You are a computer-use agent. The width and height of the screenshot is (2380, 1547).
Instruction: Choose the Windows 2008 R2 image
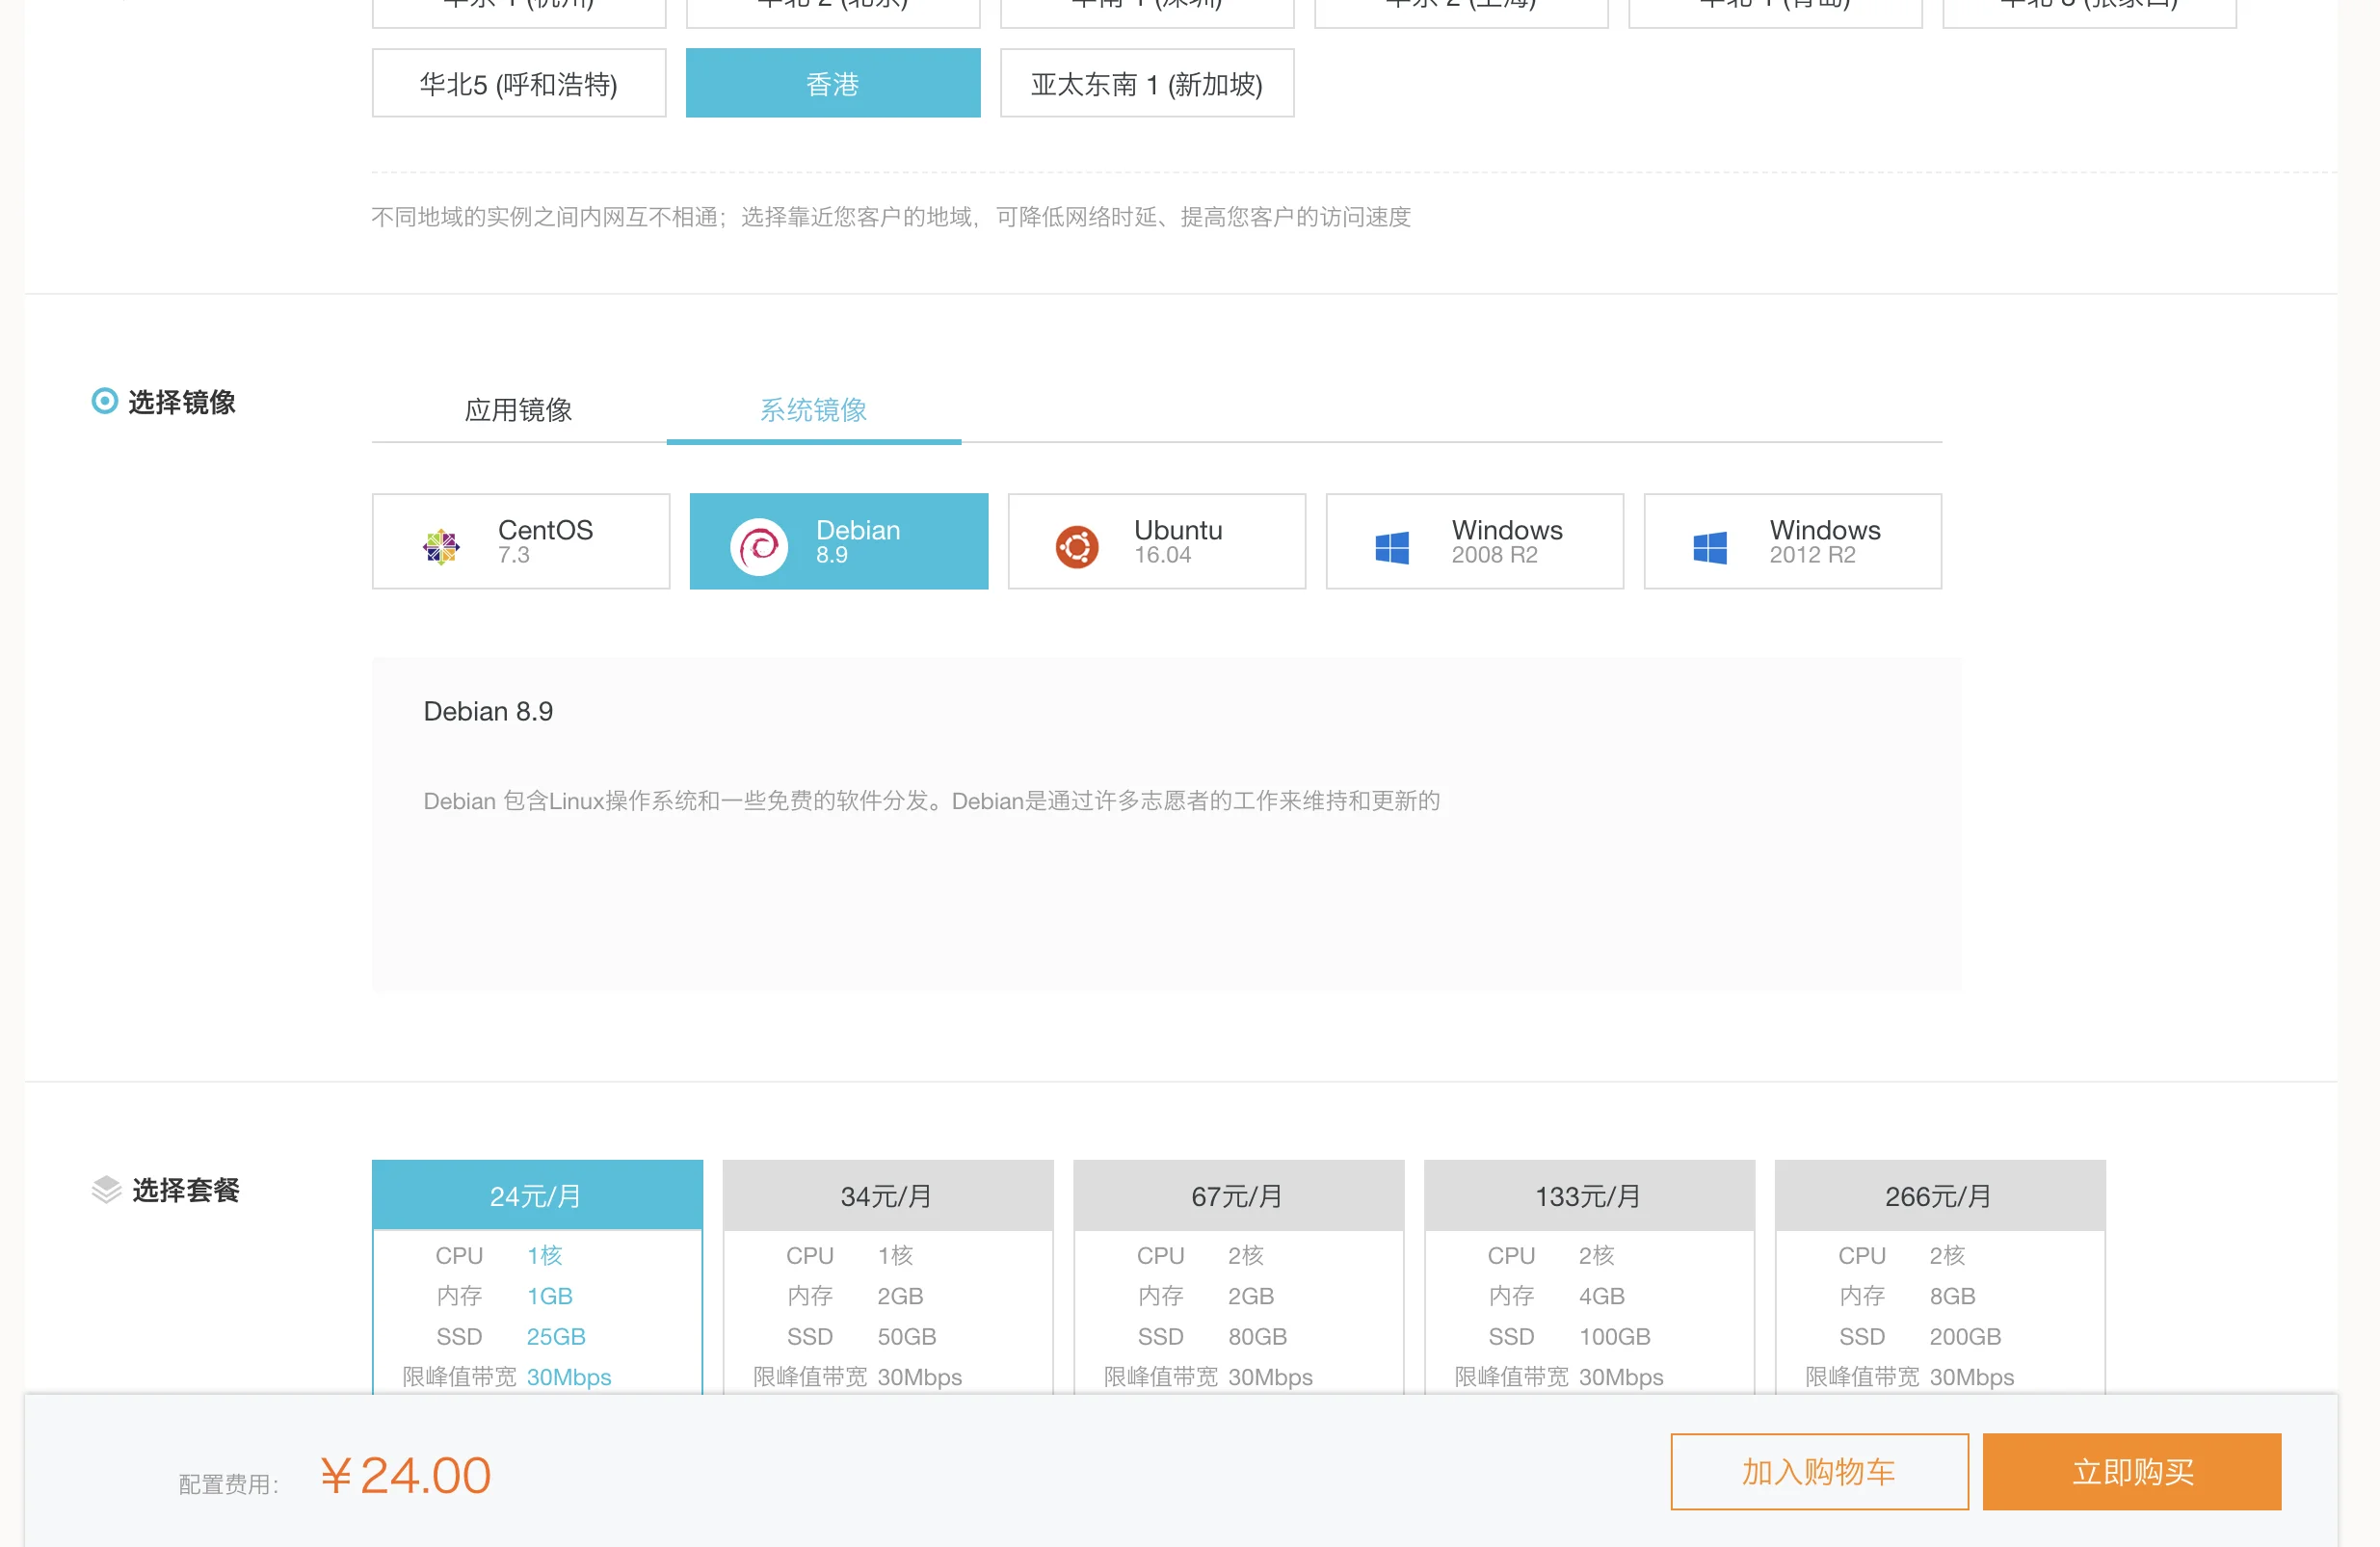[1475, 541]
